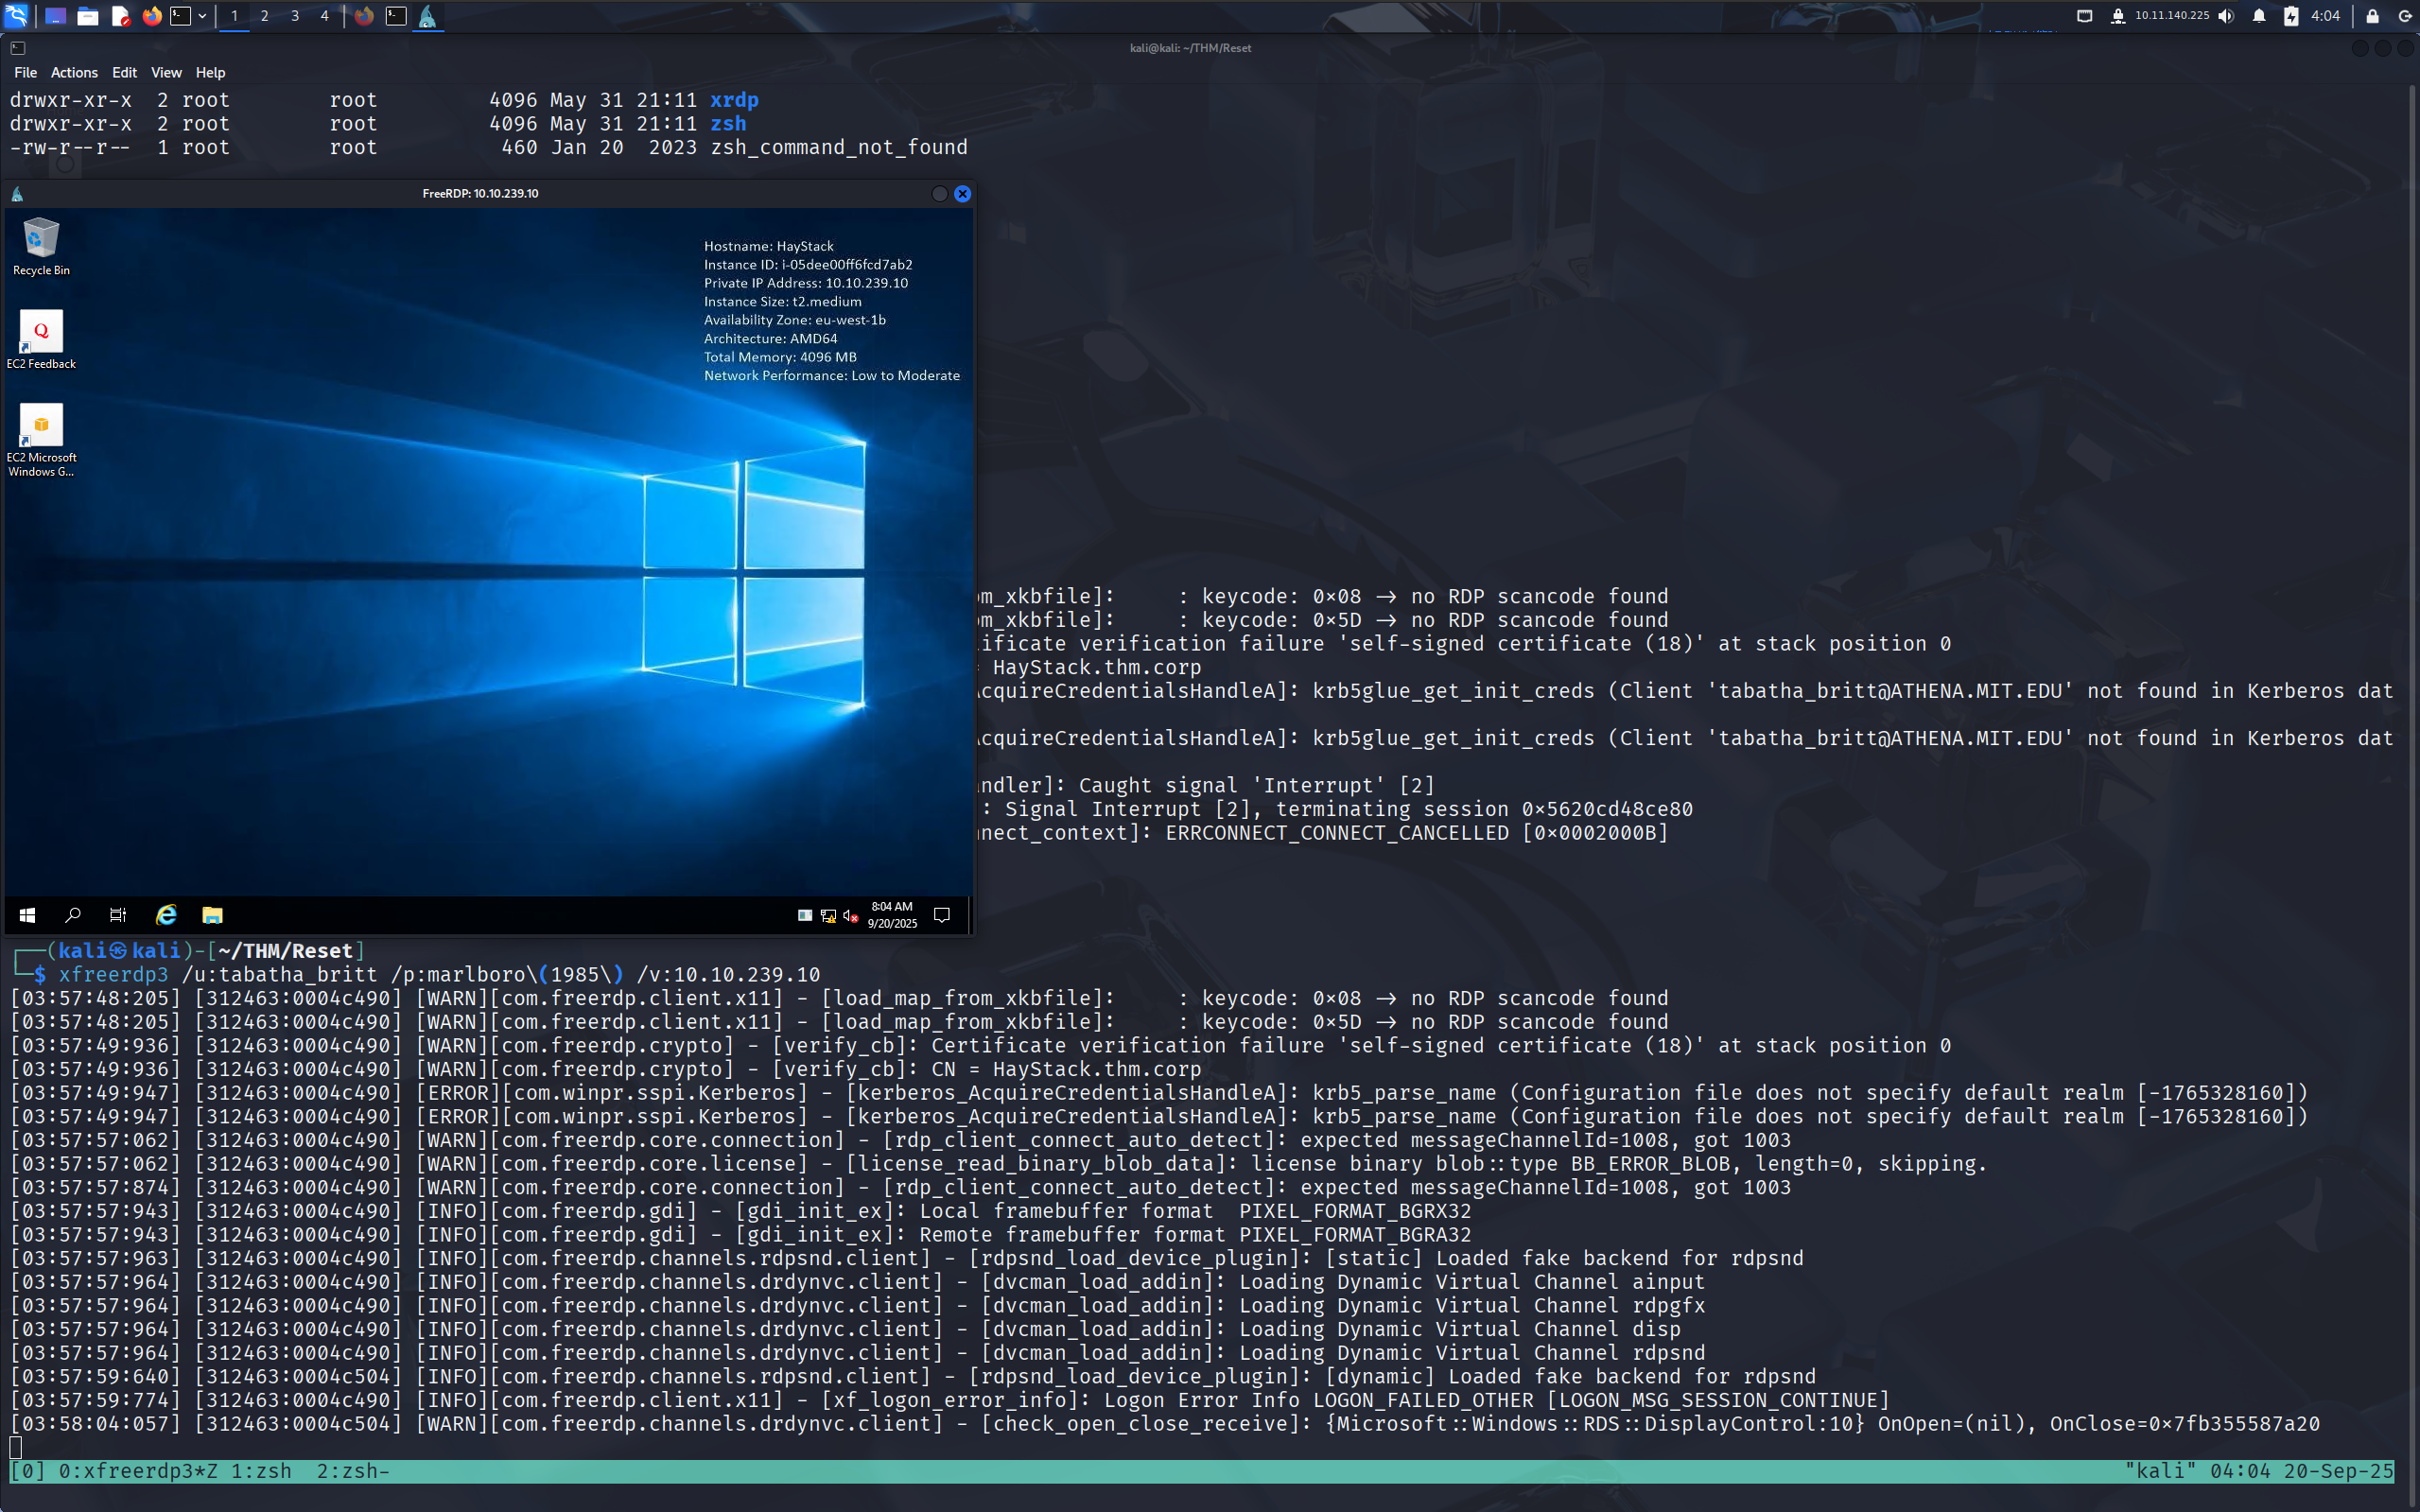
Task: Open Internet Explorer in remote taskbar
Action: [x=166, y=915]
